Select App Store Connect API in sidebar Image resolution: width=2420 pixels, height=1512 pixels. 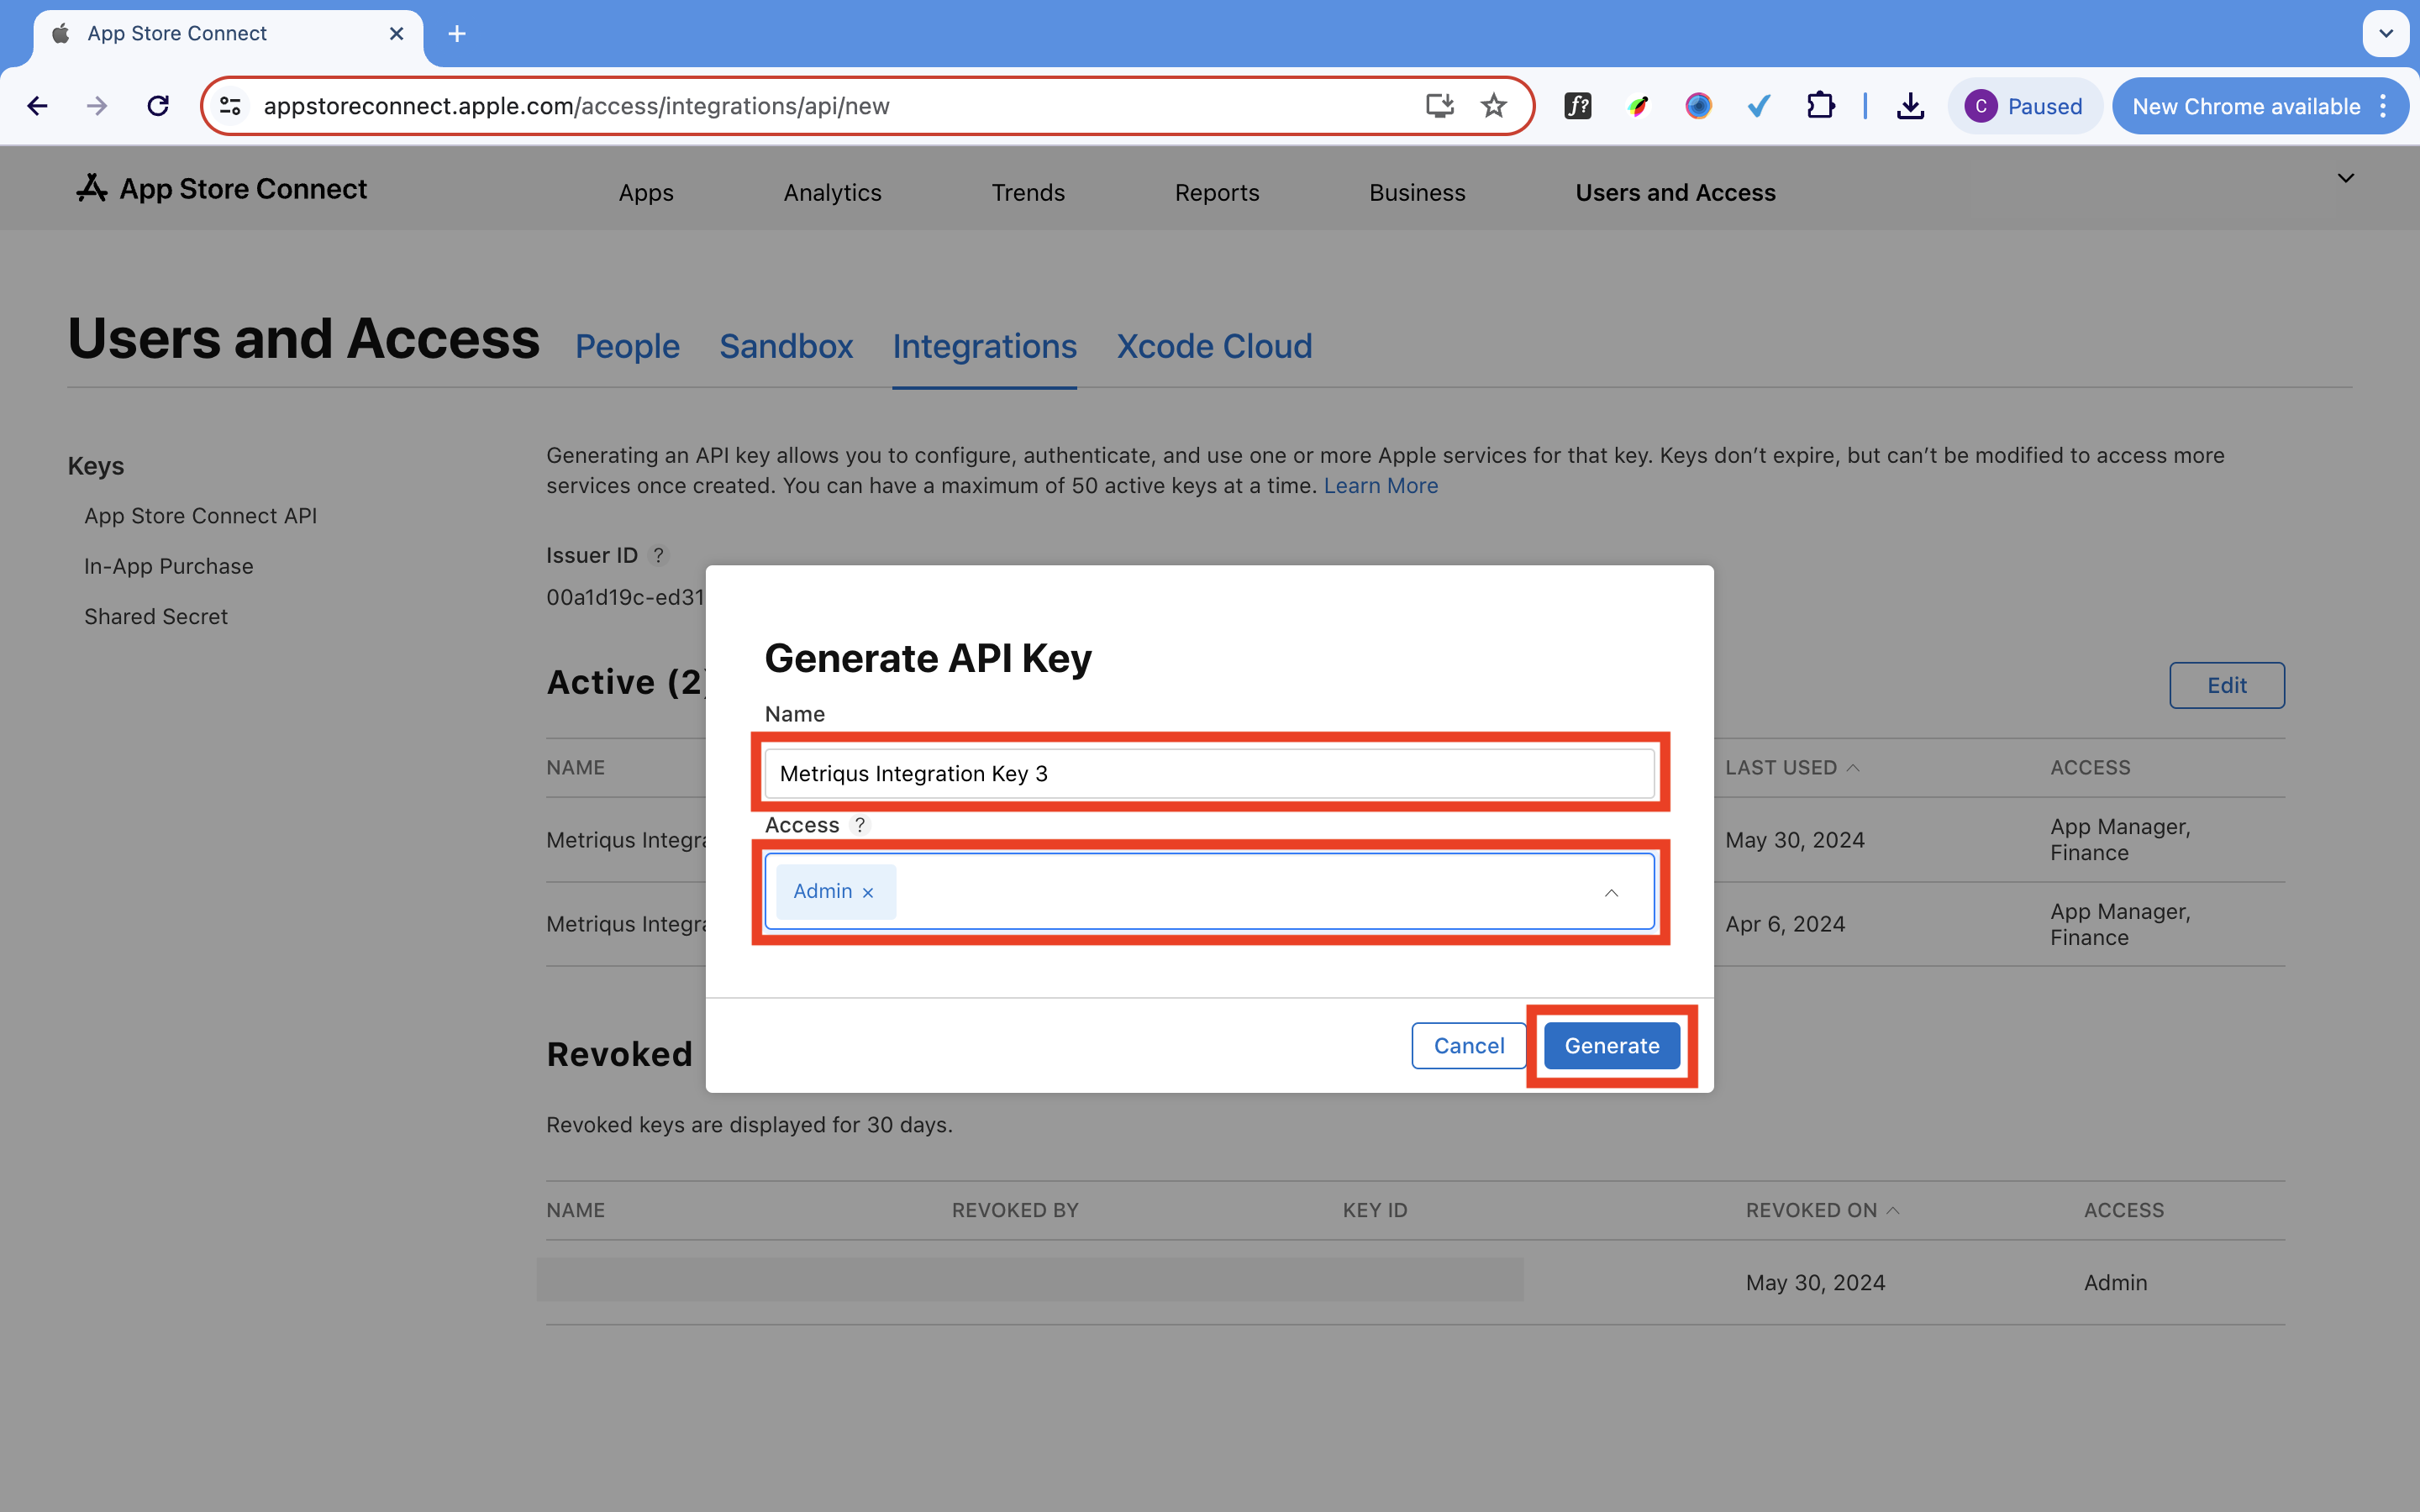point(200,516)
